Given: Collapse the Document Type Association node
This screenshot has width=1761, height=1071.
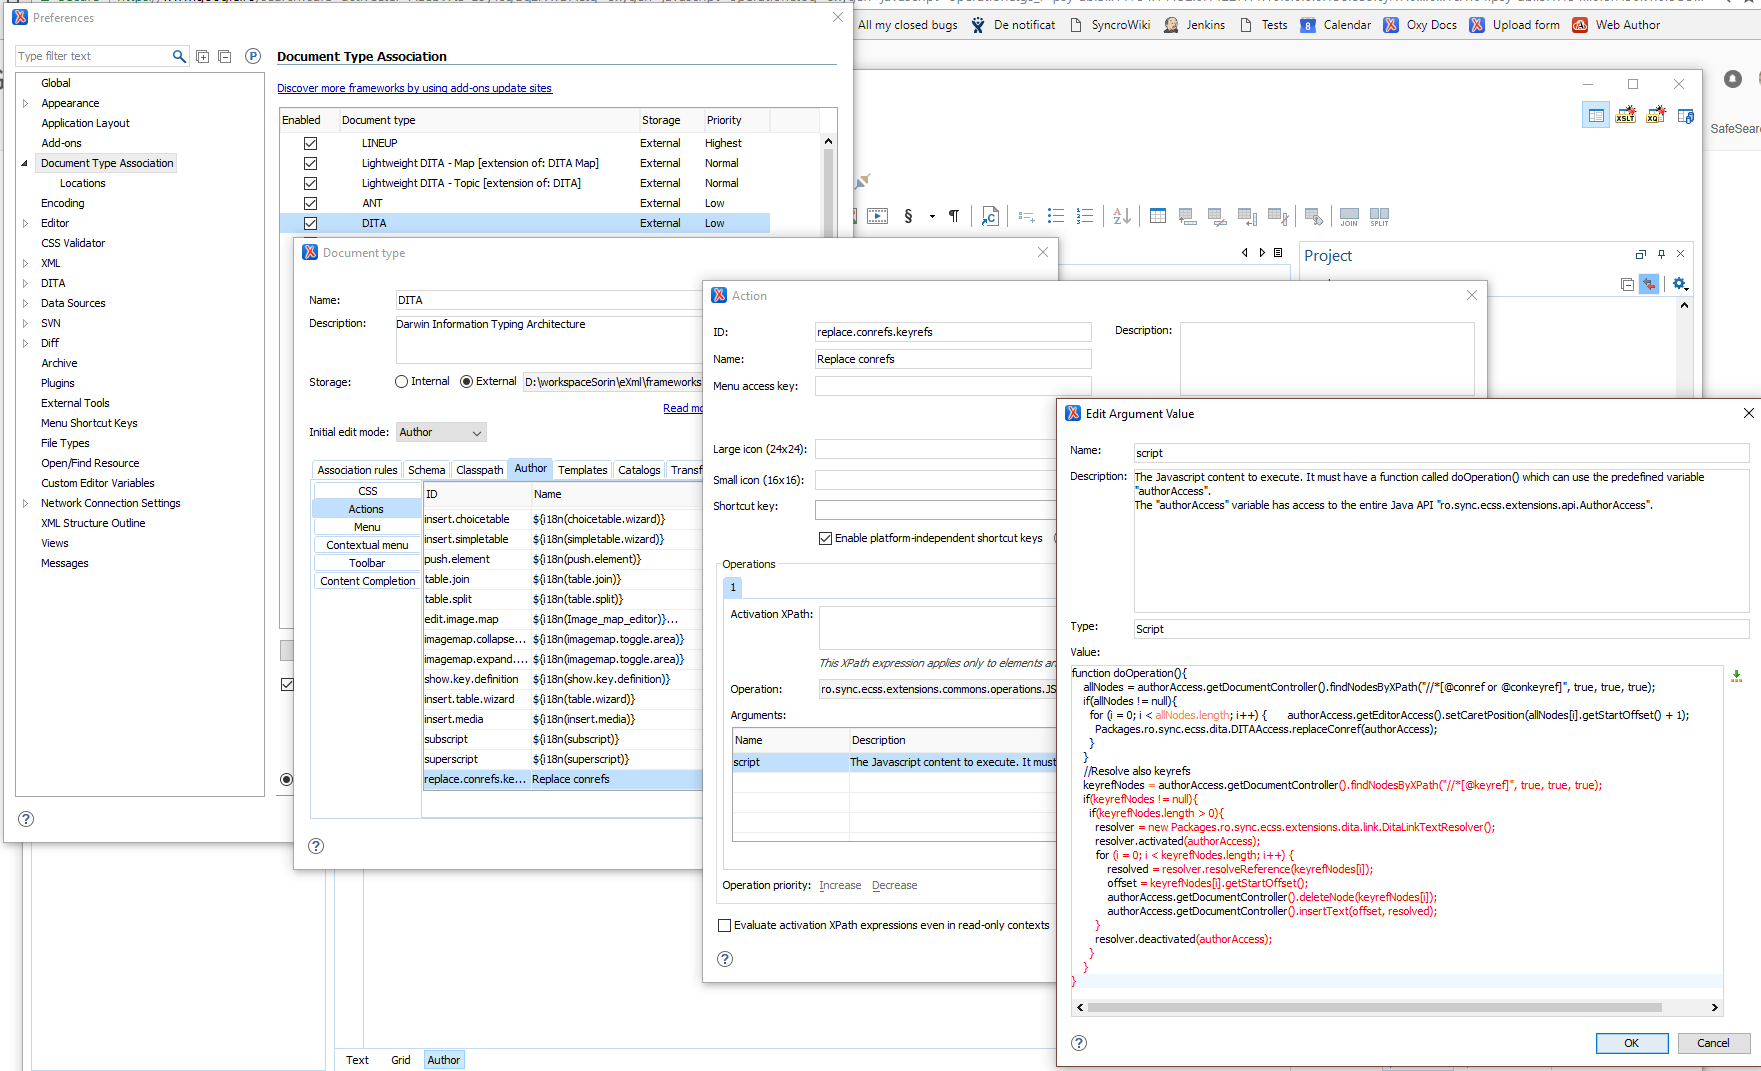Looking at the screenshot, I should pyautogui.click(x=25, y=163).
